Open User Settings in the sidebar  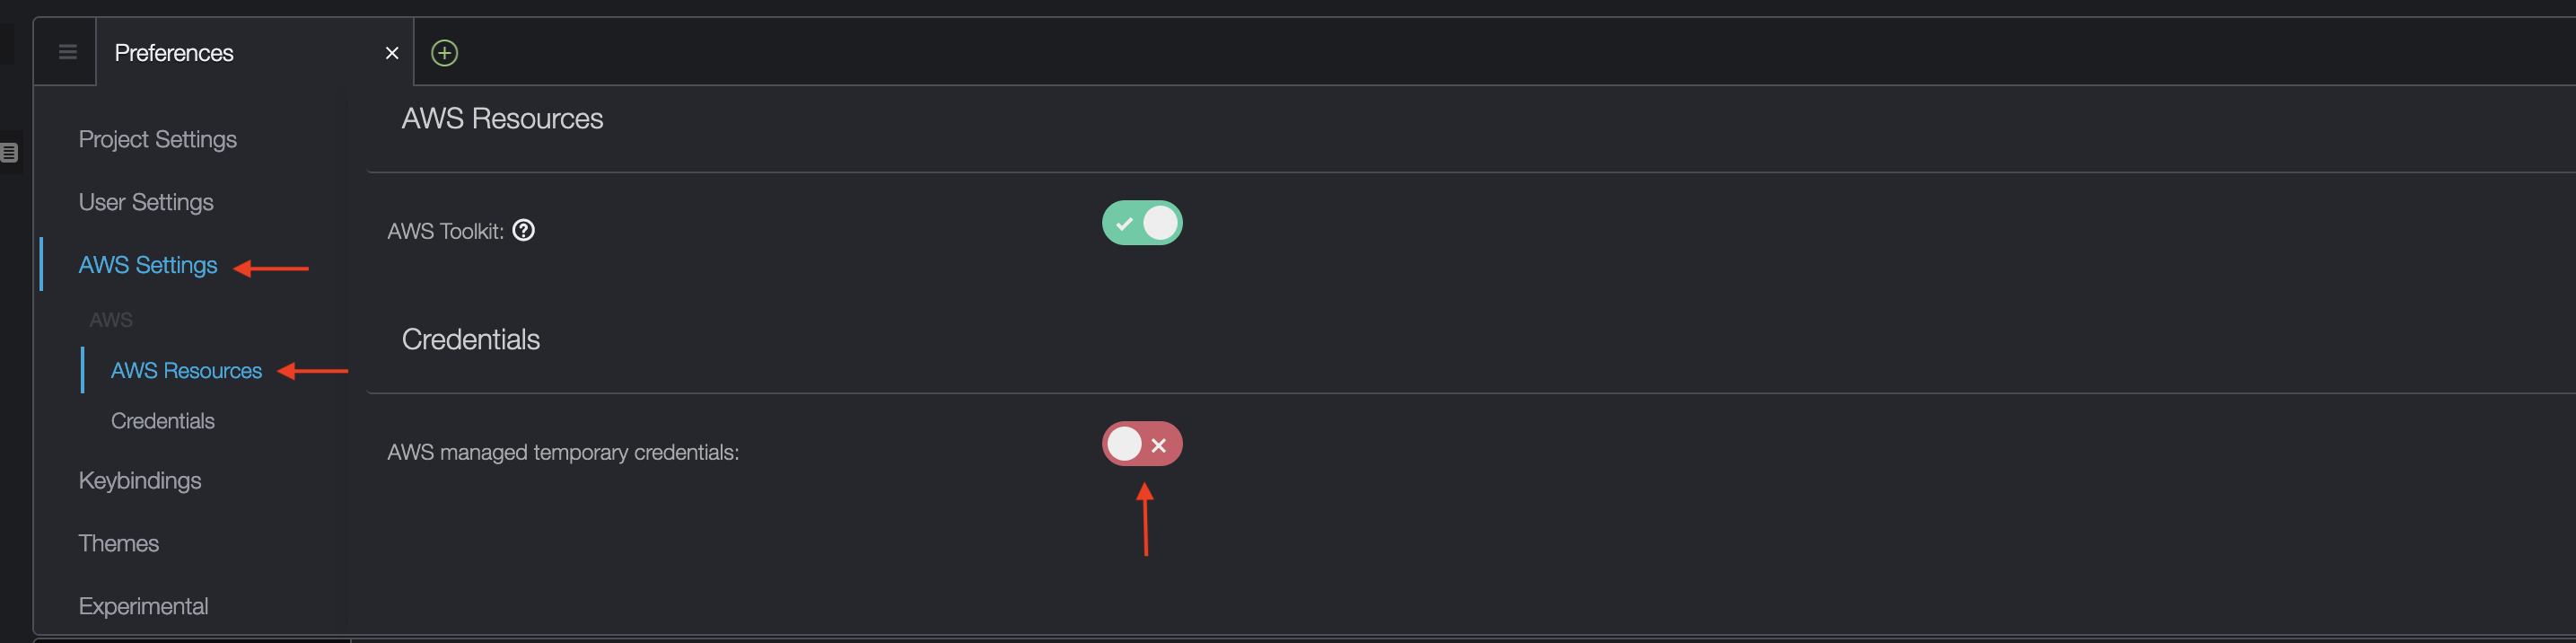146,202
